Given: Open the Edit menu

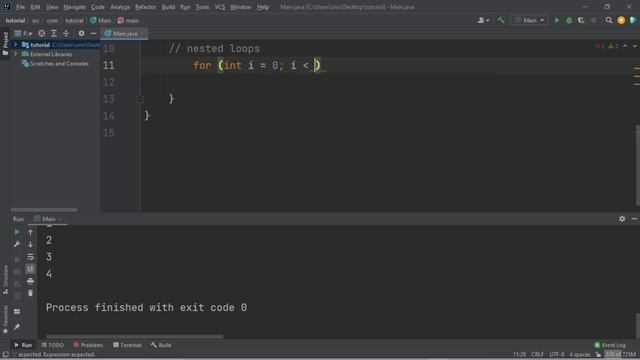Looking at the screenshot, I should pyautogui.click(x=35, y=7).
